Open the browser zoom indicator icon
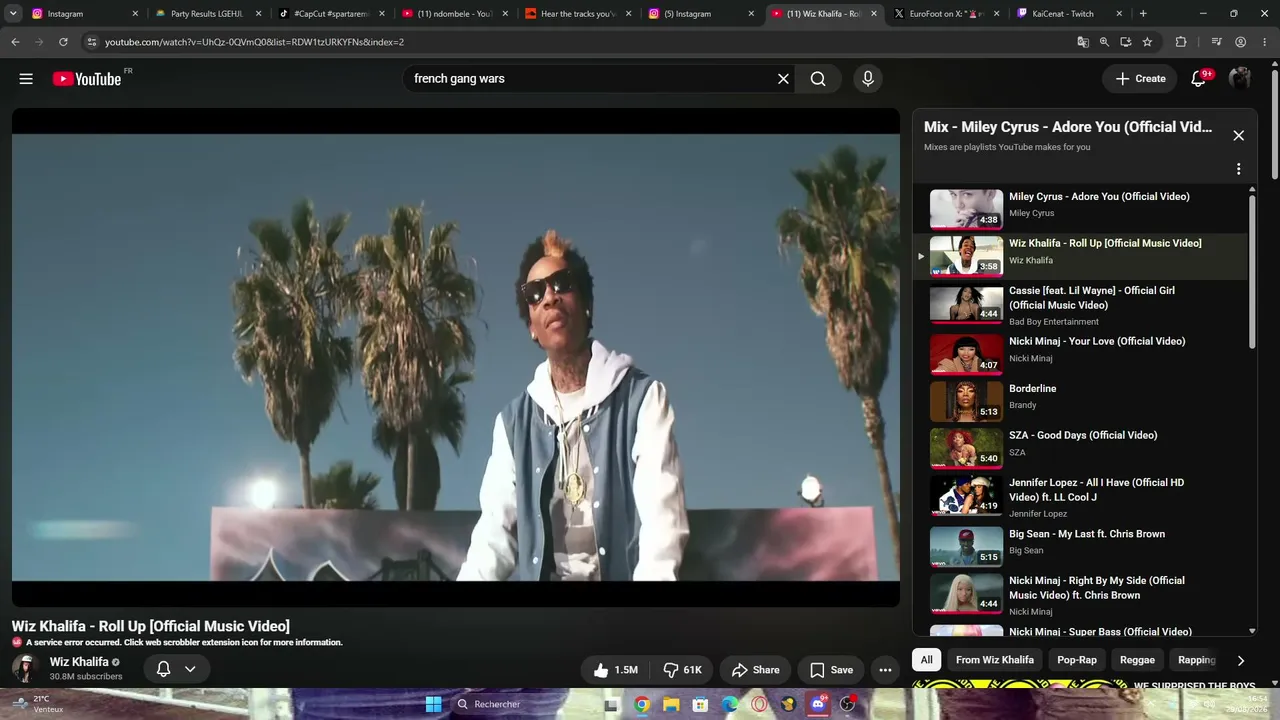This screenshot has width=1280, height=720. [x=1104, y=42]
